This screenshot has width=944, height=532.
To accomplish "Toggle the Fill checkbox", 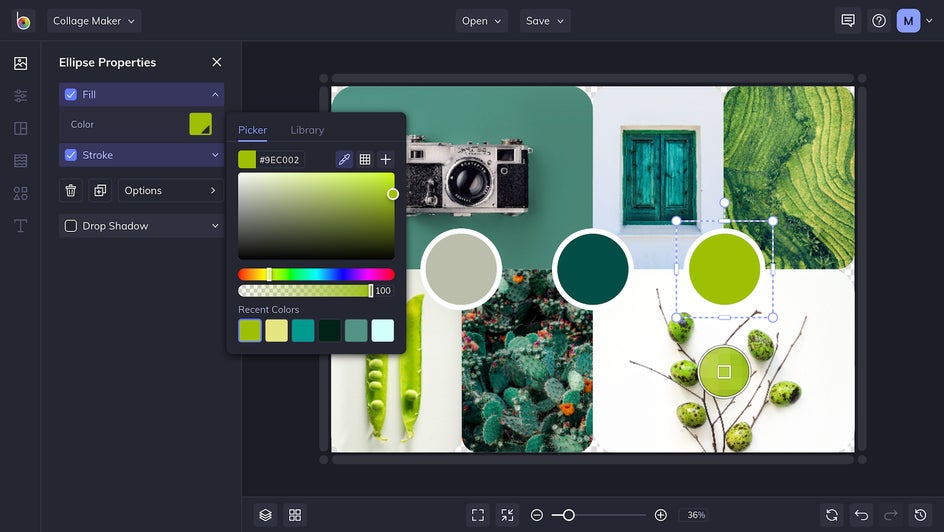I will [71, 95].
